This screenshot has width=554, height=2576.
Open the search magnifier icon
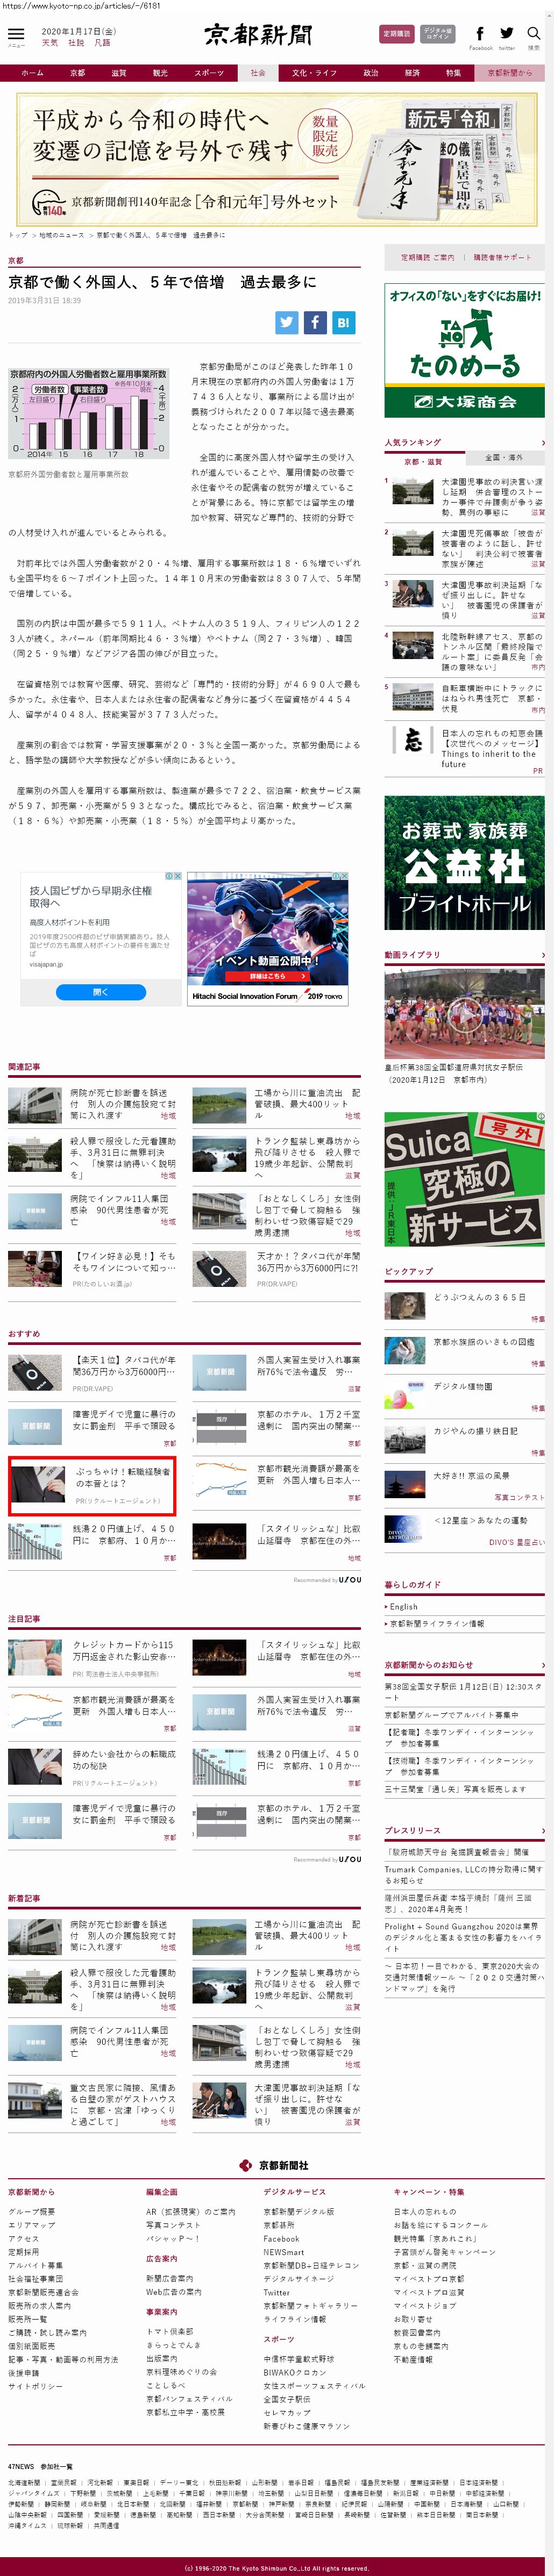[x=533, y=34]
